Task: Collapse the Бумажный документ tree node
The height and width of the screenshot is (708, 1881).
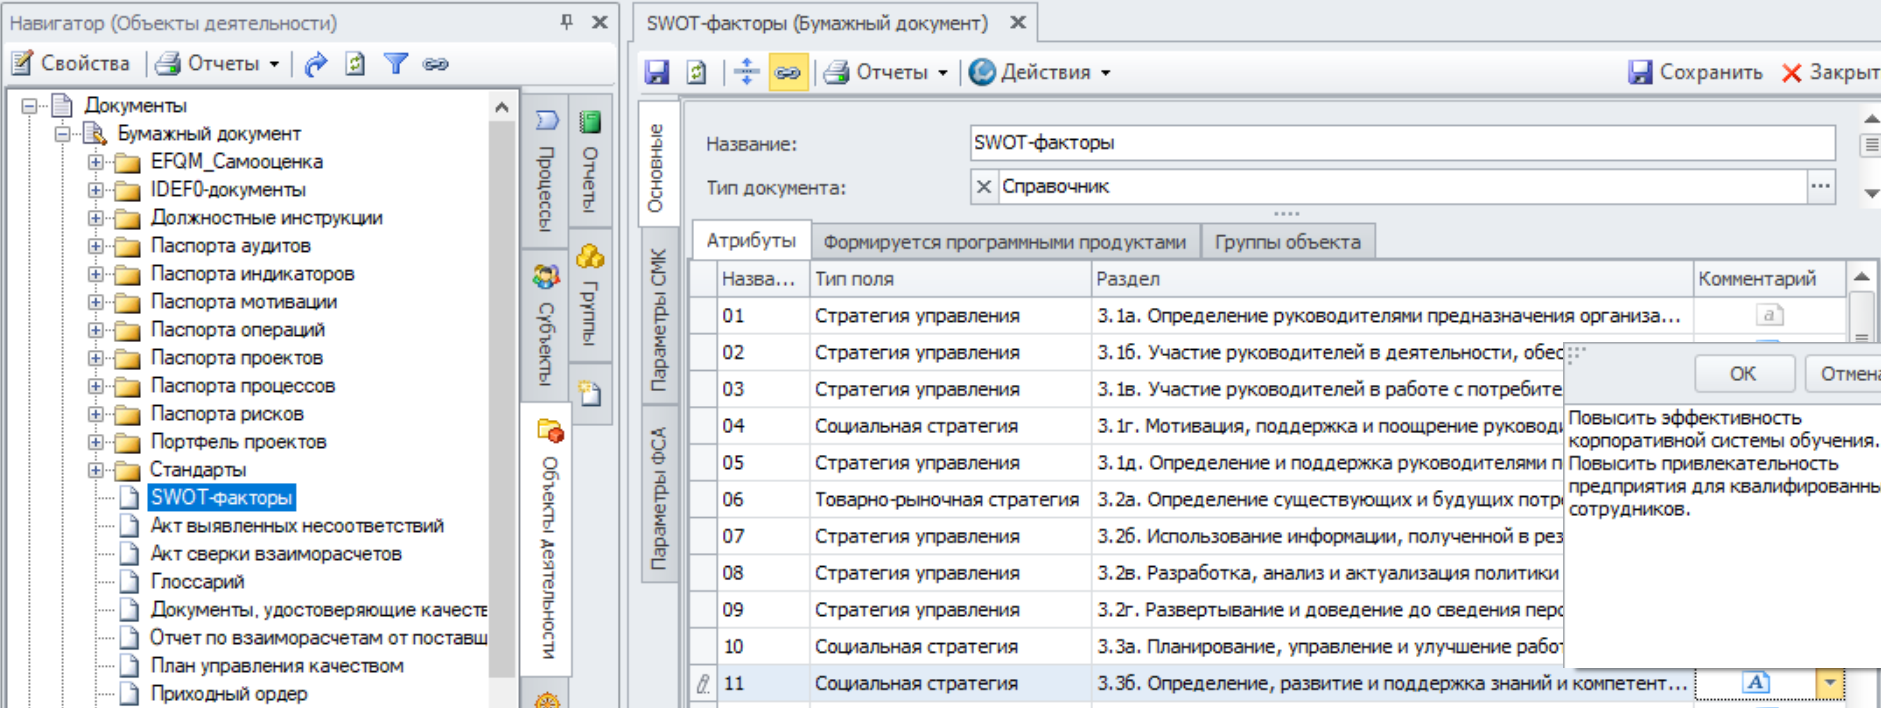Action: [62, 134]
